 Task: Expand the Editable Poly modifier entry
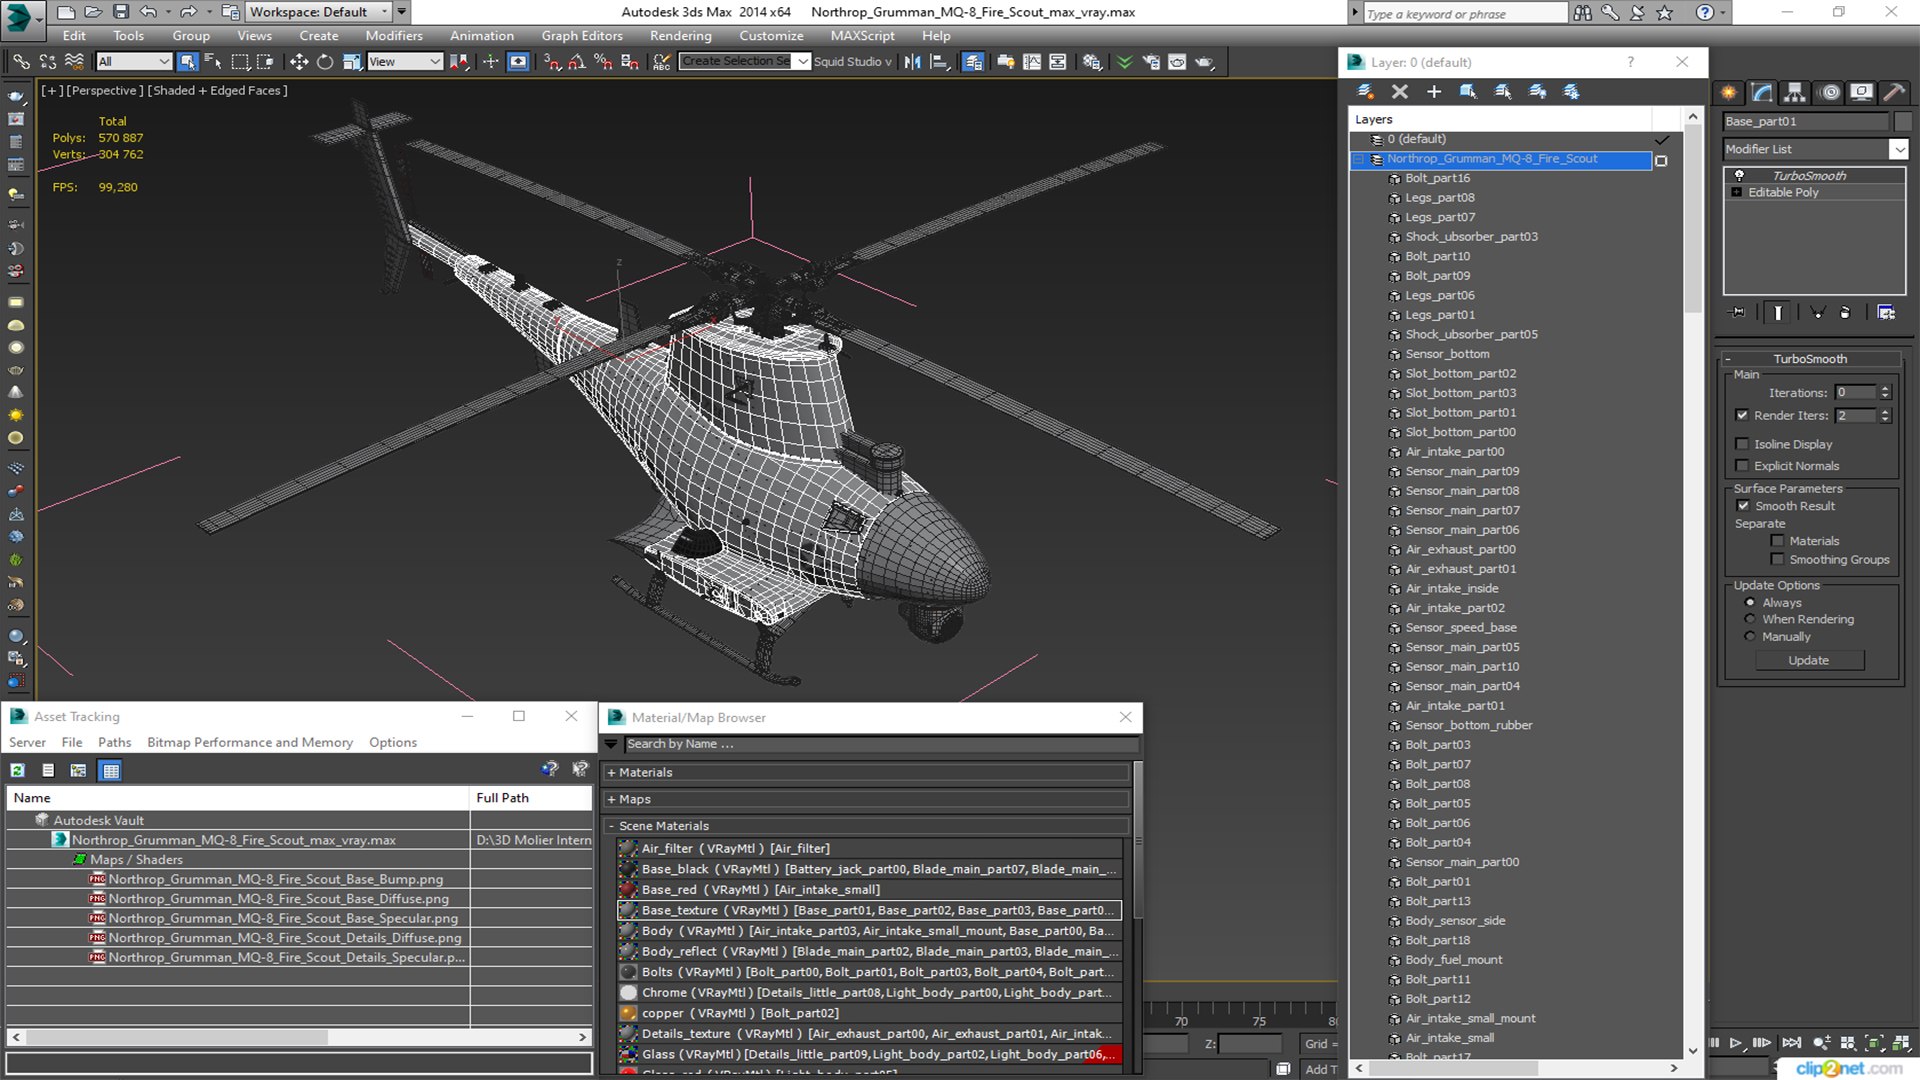[x=1737, y=193]
